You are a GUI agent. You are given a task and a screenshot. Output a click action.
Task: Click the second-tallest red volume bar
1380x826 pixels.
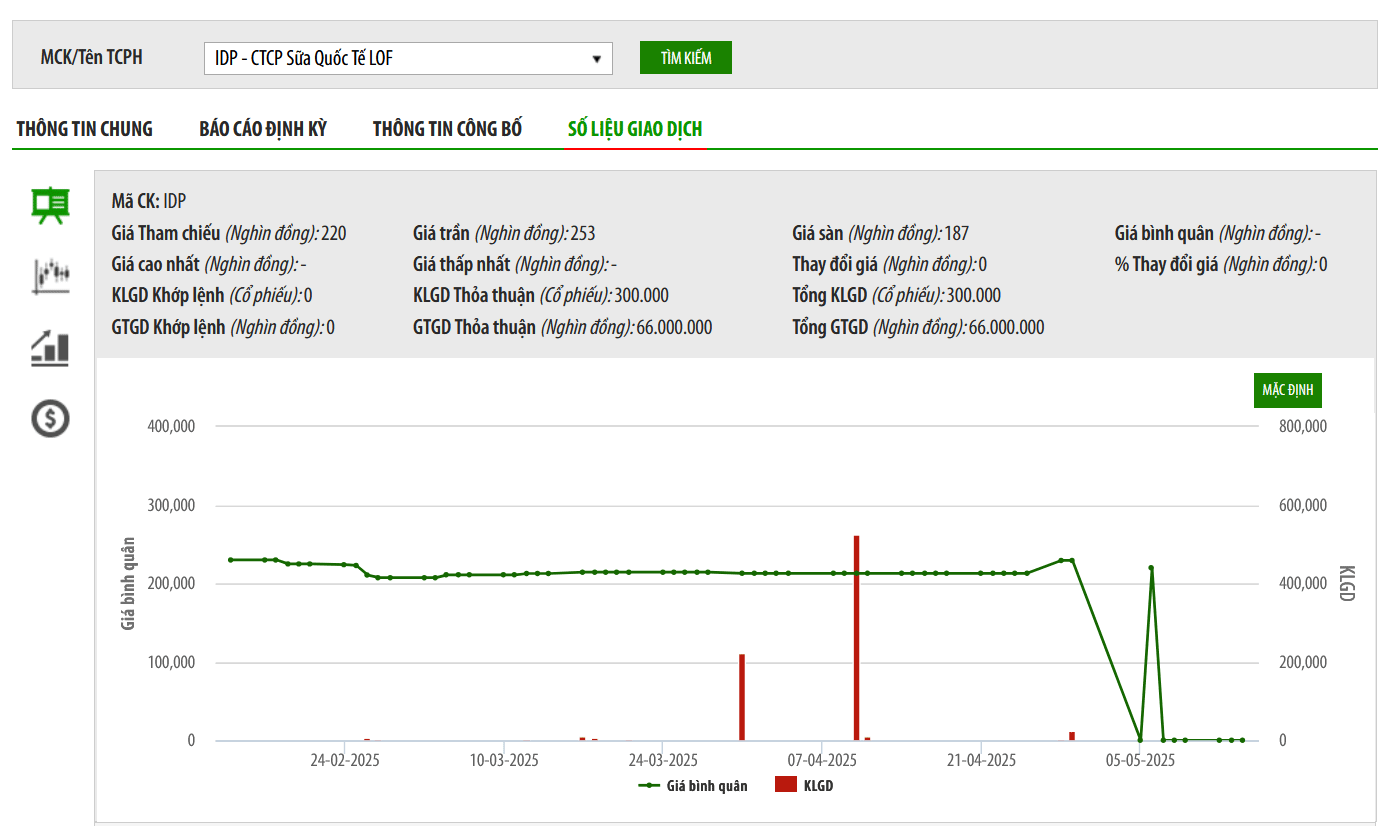(742, 698)
